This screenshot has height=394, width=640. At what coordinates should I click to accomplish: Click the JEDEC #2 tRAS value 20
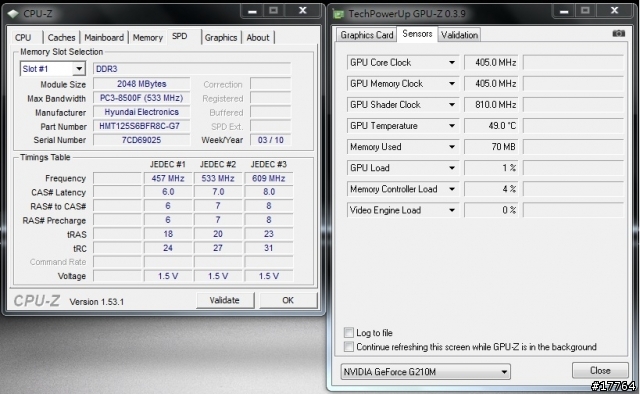pyautogui.click(x=218, y=234)
